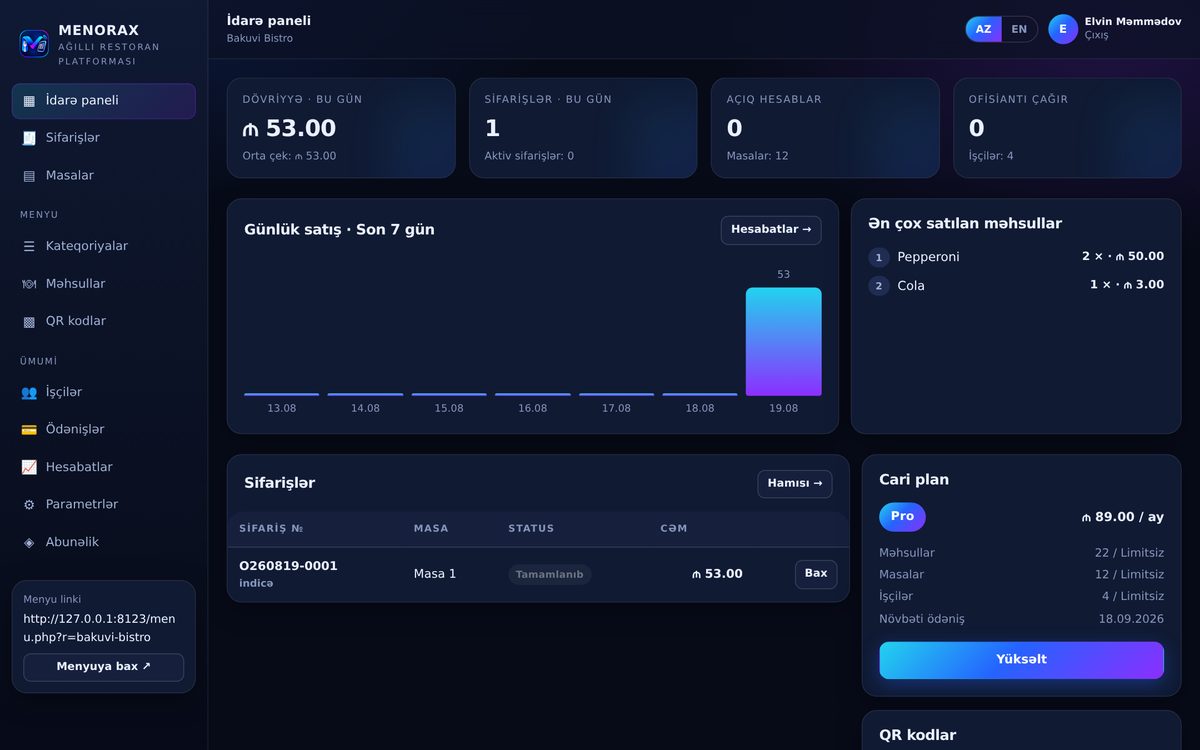The image size is (1200, 750).
Task: Open menu with Menyuya bax button
Action: point(104,667)
